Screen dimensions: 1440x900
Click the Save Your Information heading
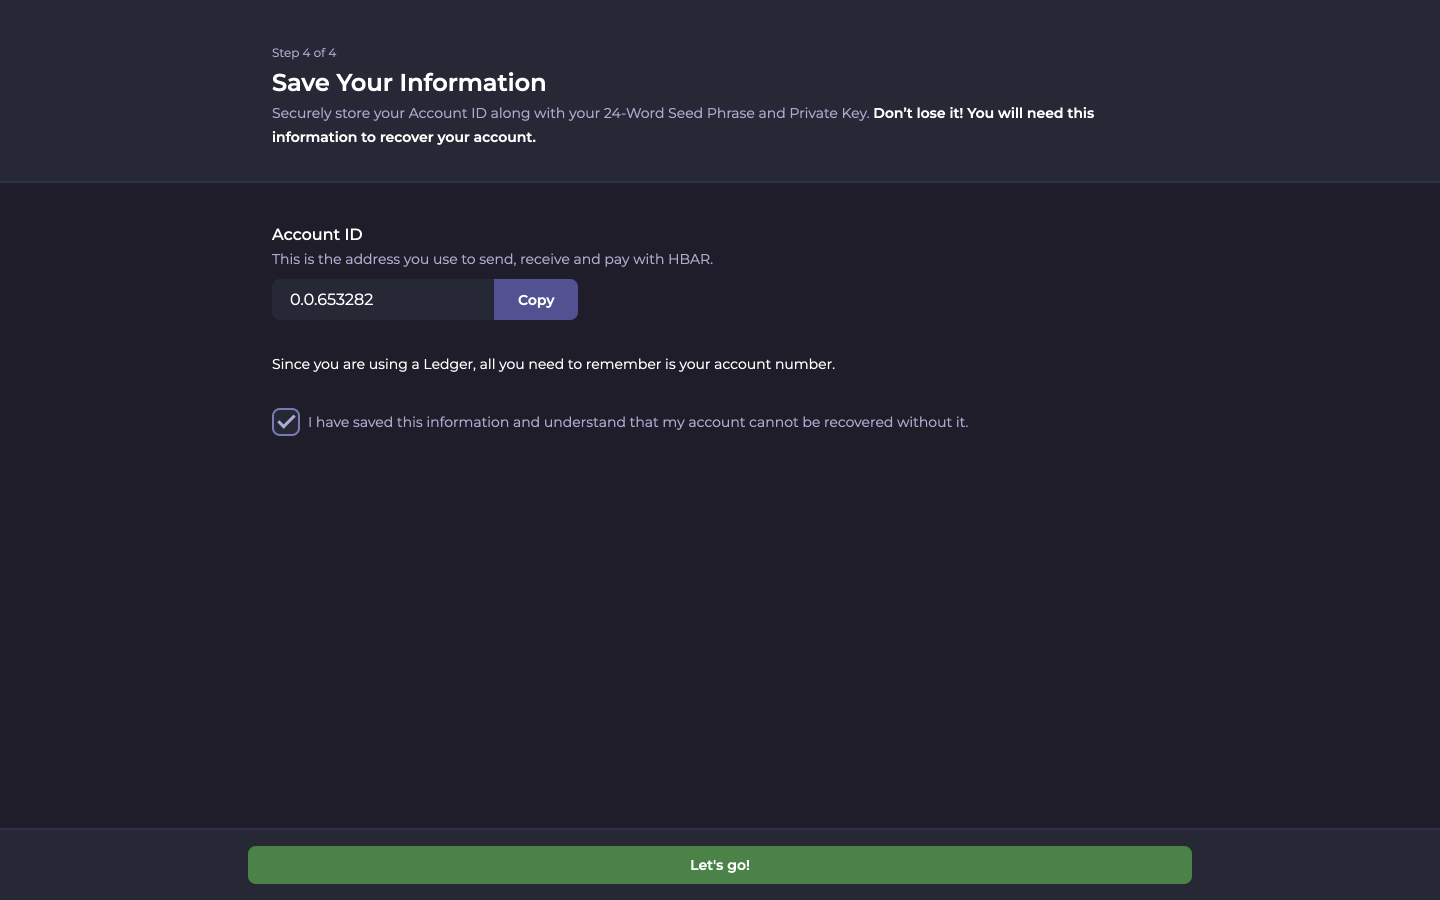pos(409,83)
